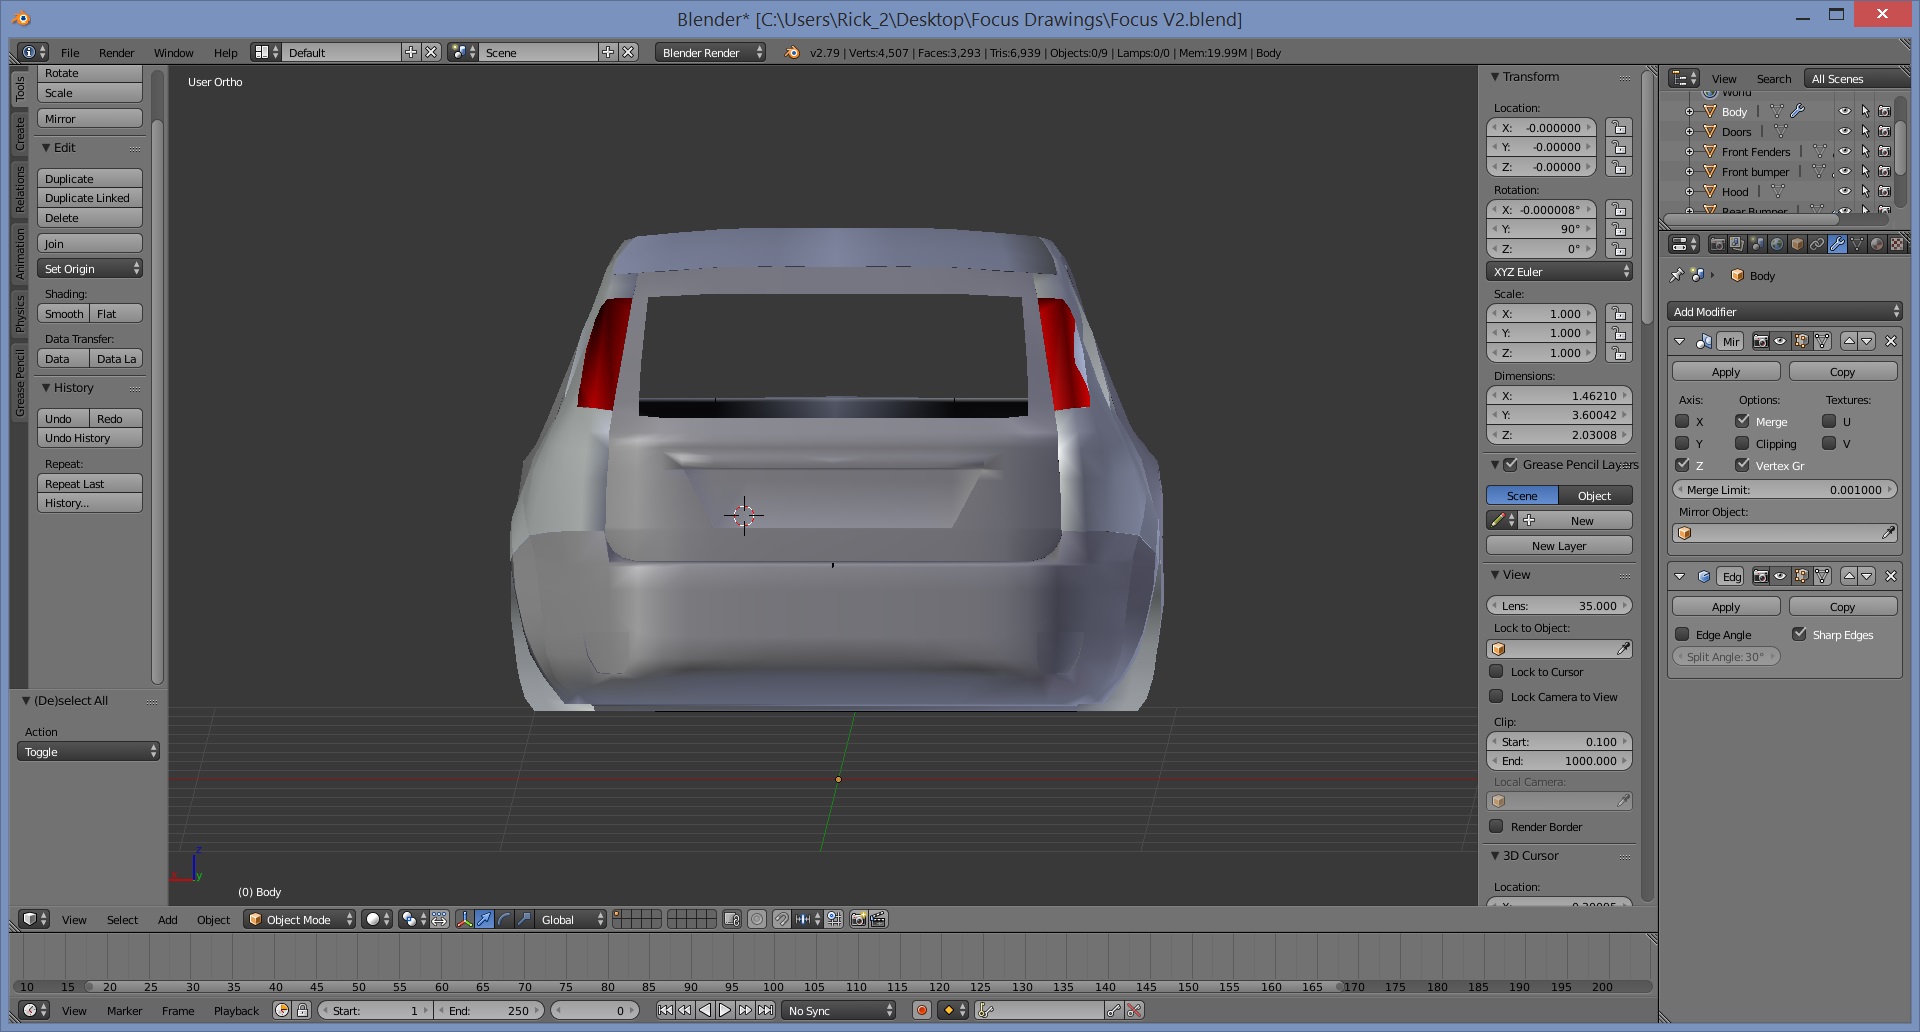The height and width of the screenshot is (1032, 1920).
Task: Open the World properties tab globe icon
Action: [x=1777, y=244]
